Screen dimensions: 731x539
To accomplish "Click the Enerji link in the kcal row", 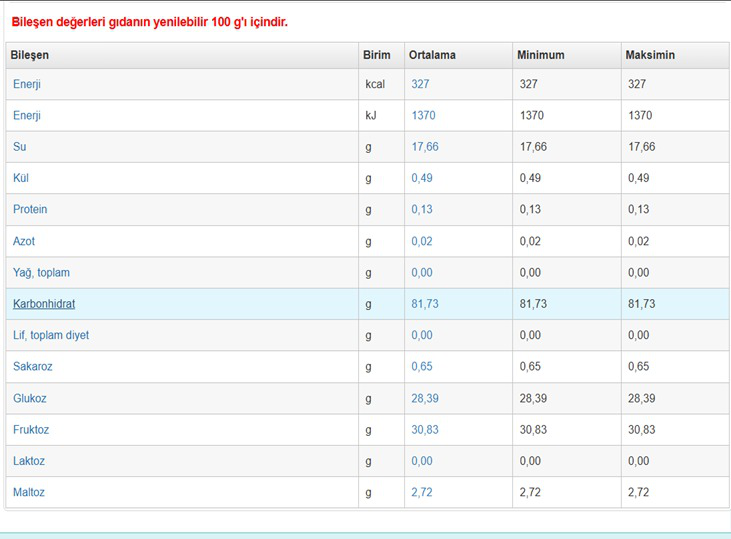I will pos(27,84).
